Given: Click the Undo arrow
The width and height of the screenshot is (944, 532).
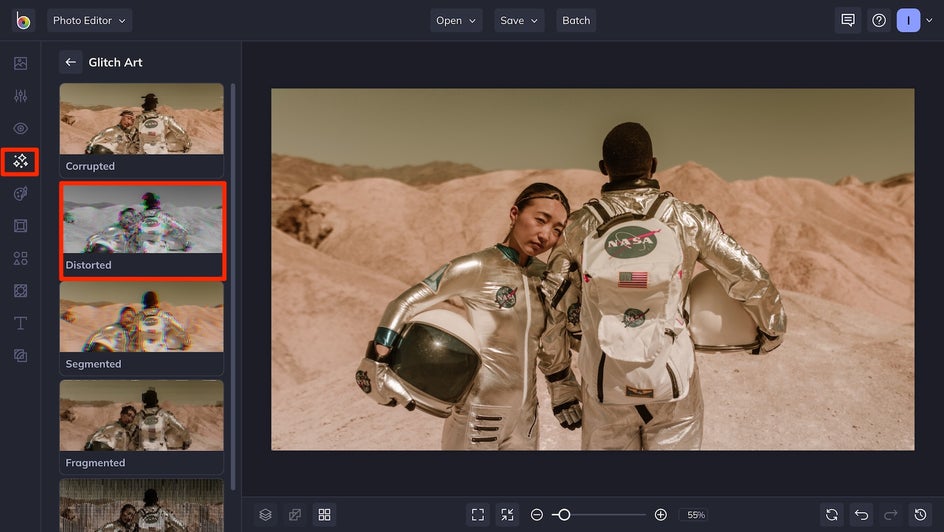Looking at the screenshot, I should (861, 514).
